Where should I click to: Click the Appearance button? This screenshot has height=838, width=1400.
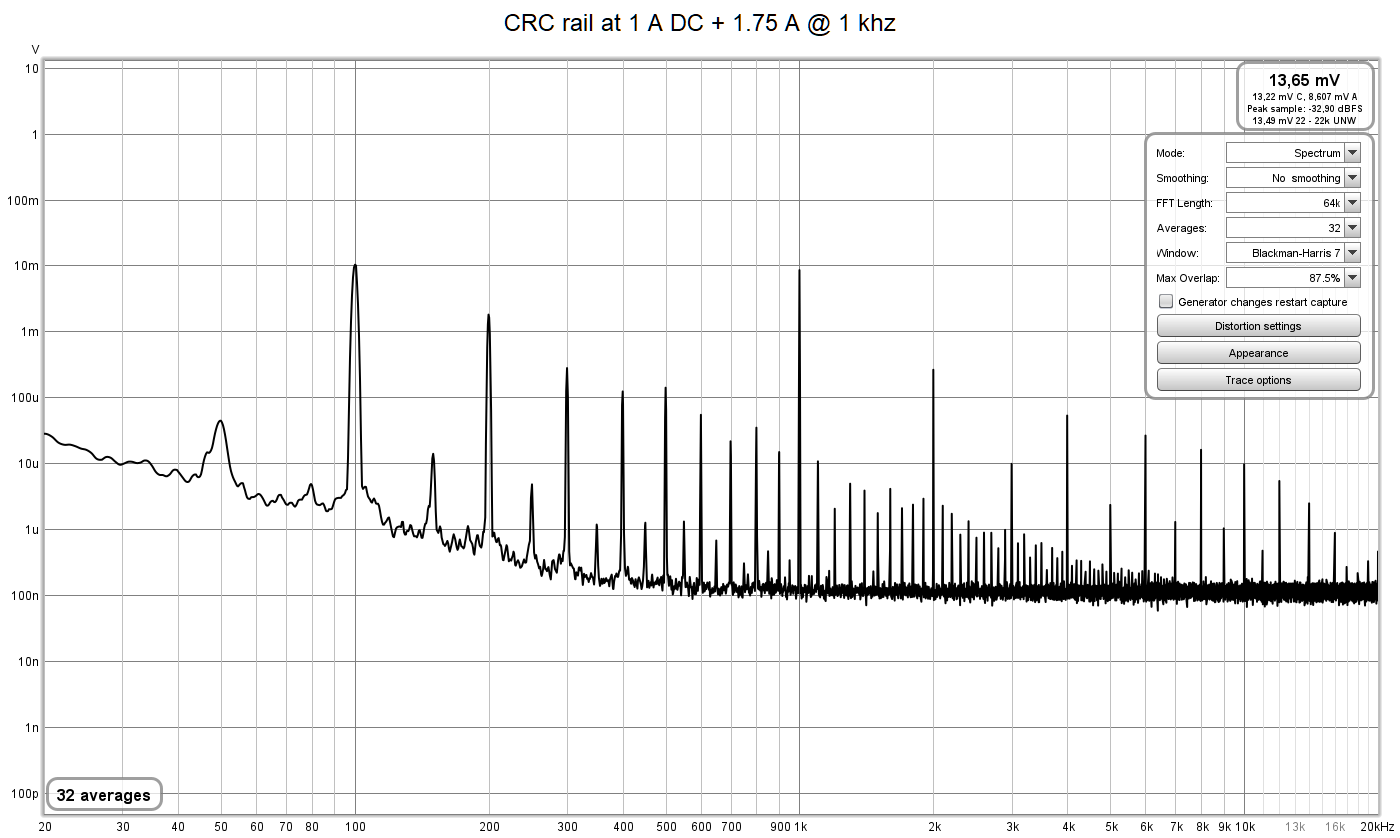pos(1258,353)
